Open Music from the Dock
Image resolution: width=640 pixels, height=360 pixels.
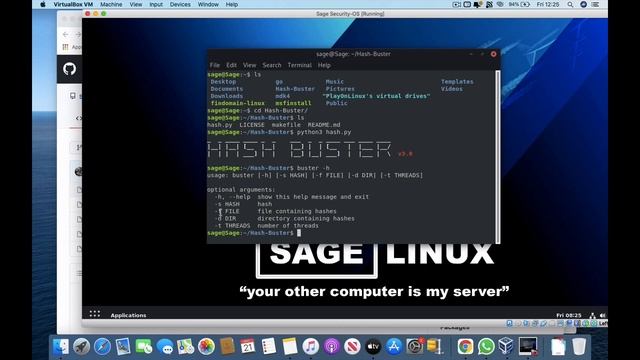[x=311, y=347]
